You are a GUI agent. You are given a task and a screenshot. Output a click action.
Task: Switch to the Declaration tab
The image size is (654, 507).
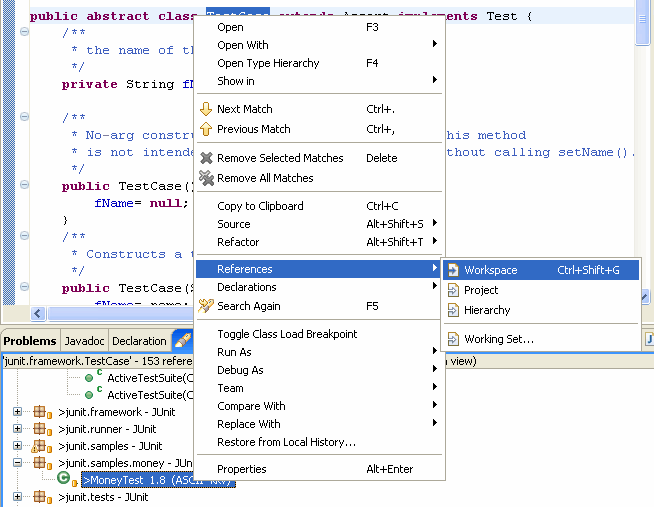coord(139,341)
